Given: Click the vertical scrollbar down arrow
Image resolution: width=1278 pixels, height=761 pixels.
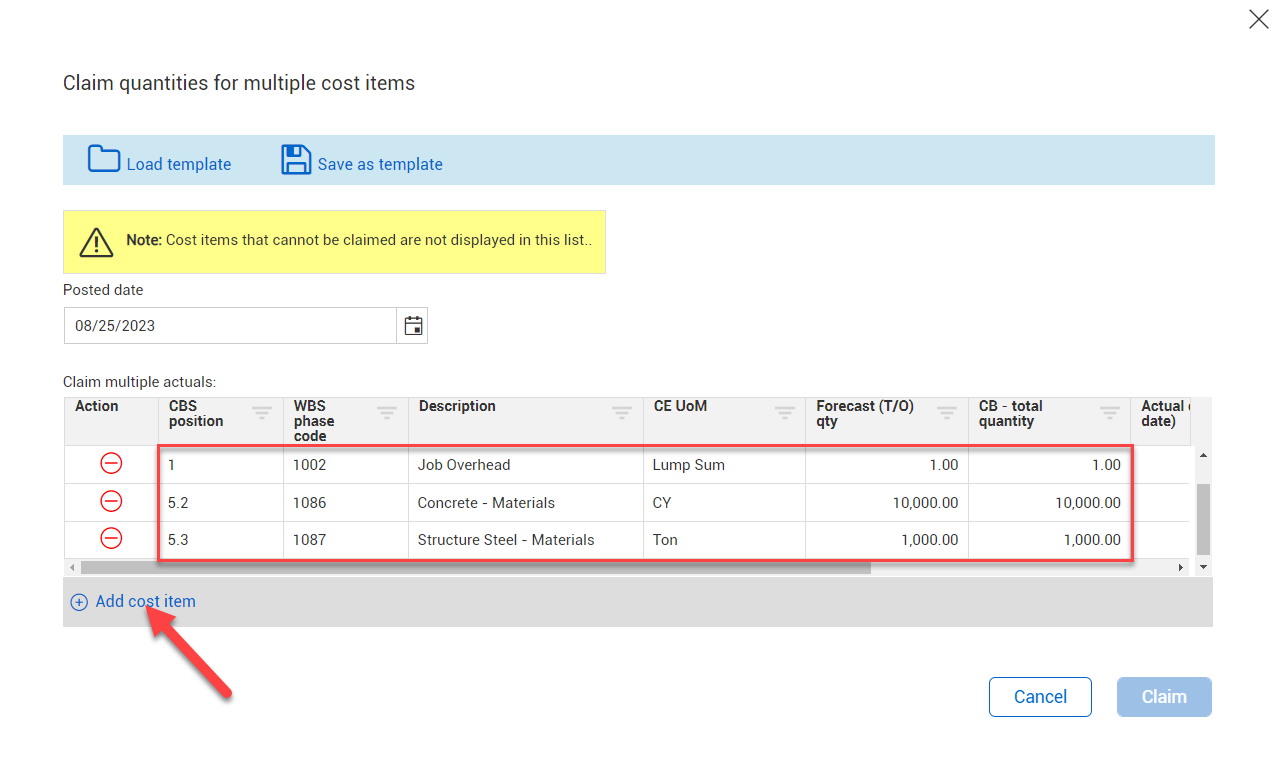Looking at the screenshot, I should 1203,567.
